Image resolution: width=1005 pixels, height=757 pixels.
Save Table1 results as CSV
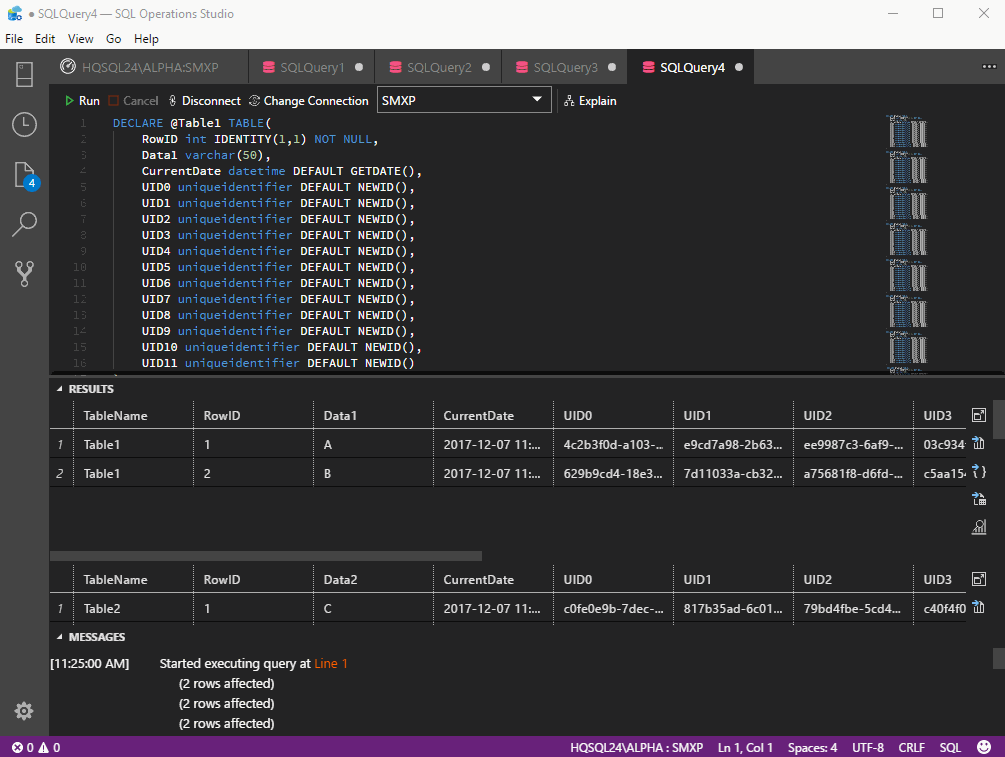click(979, 443)
